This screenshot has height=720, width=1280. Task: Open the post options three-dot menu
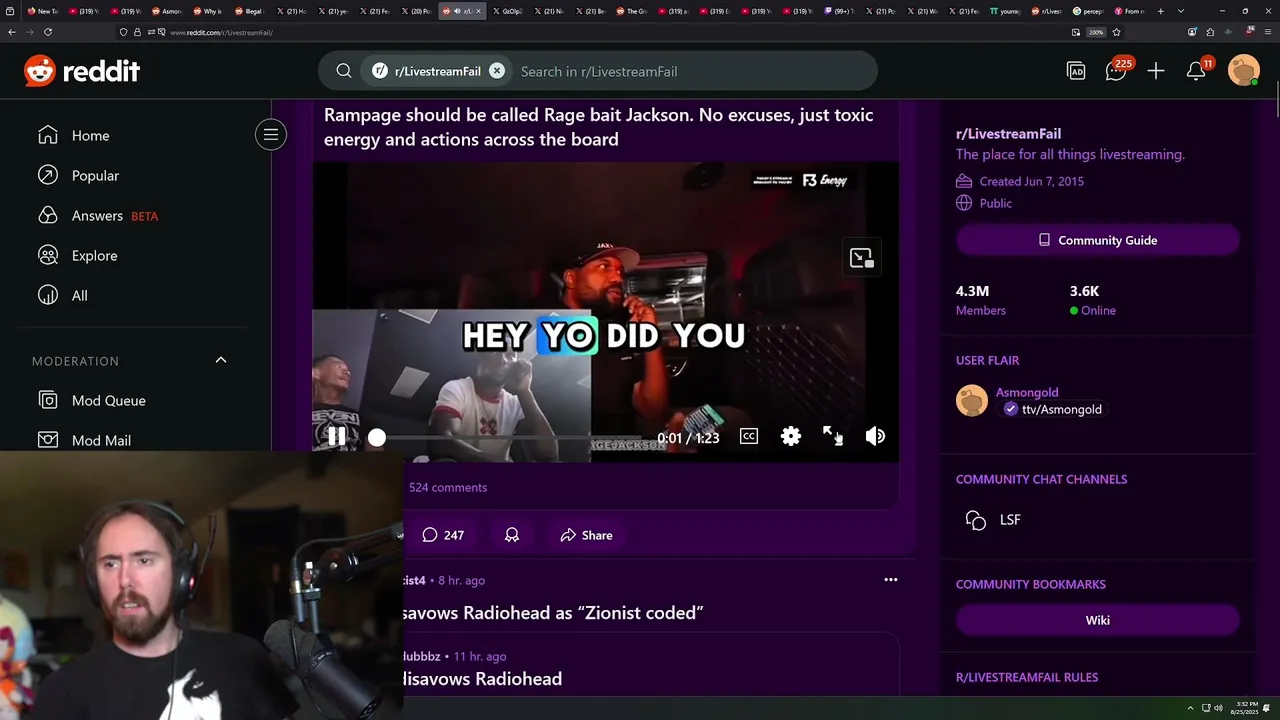(890, 580)
